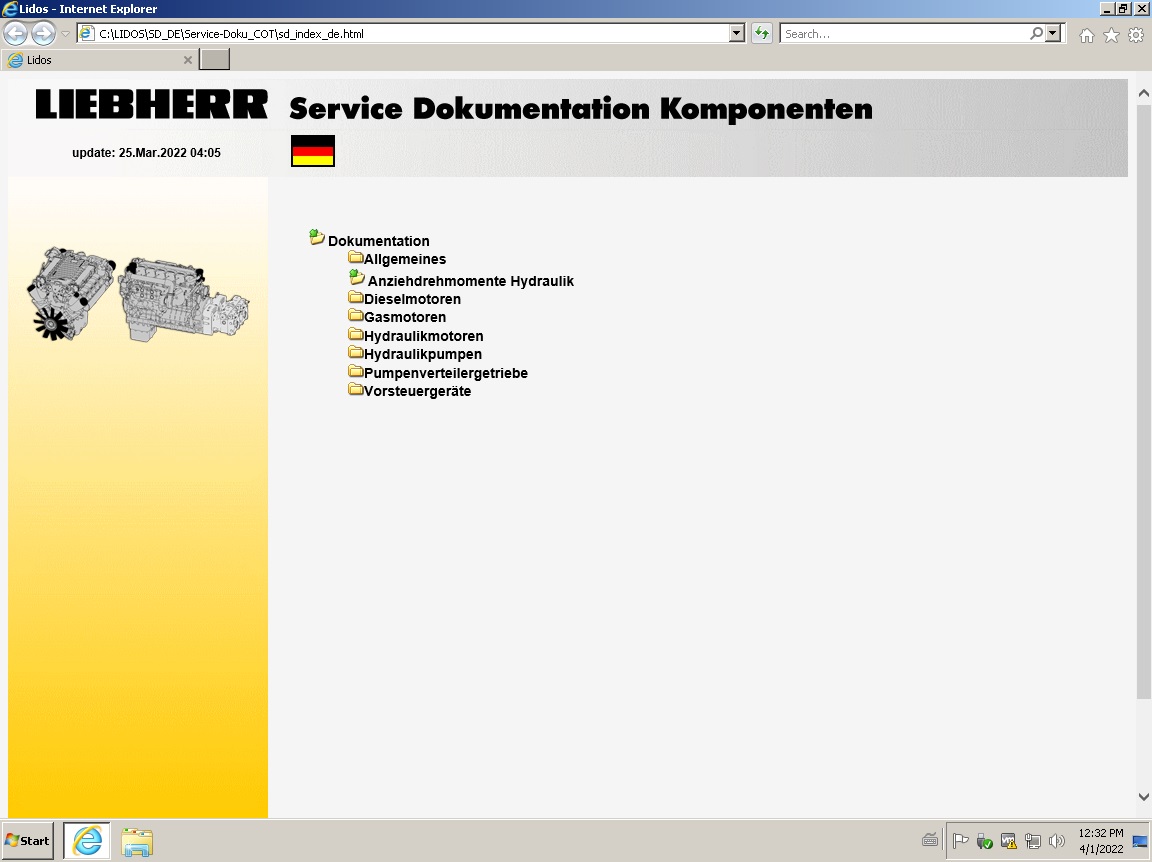Open the File Explorer taskbar icon

(137, 842)
